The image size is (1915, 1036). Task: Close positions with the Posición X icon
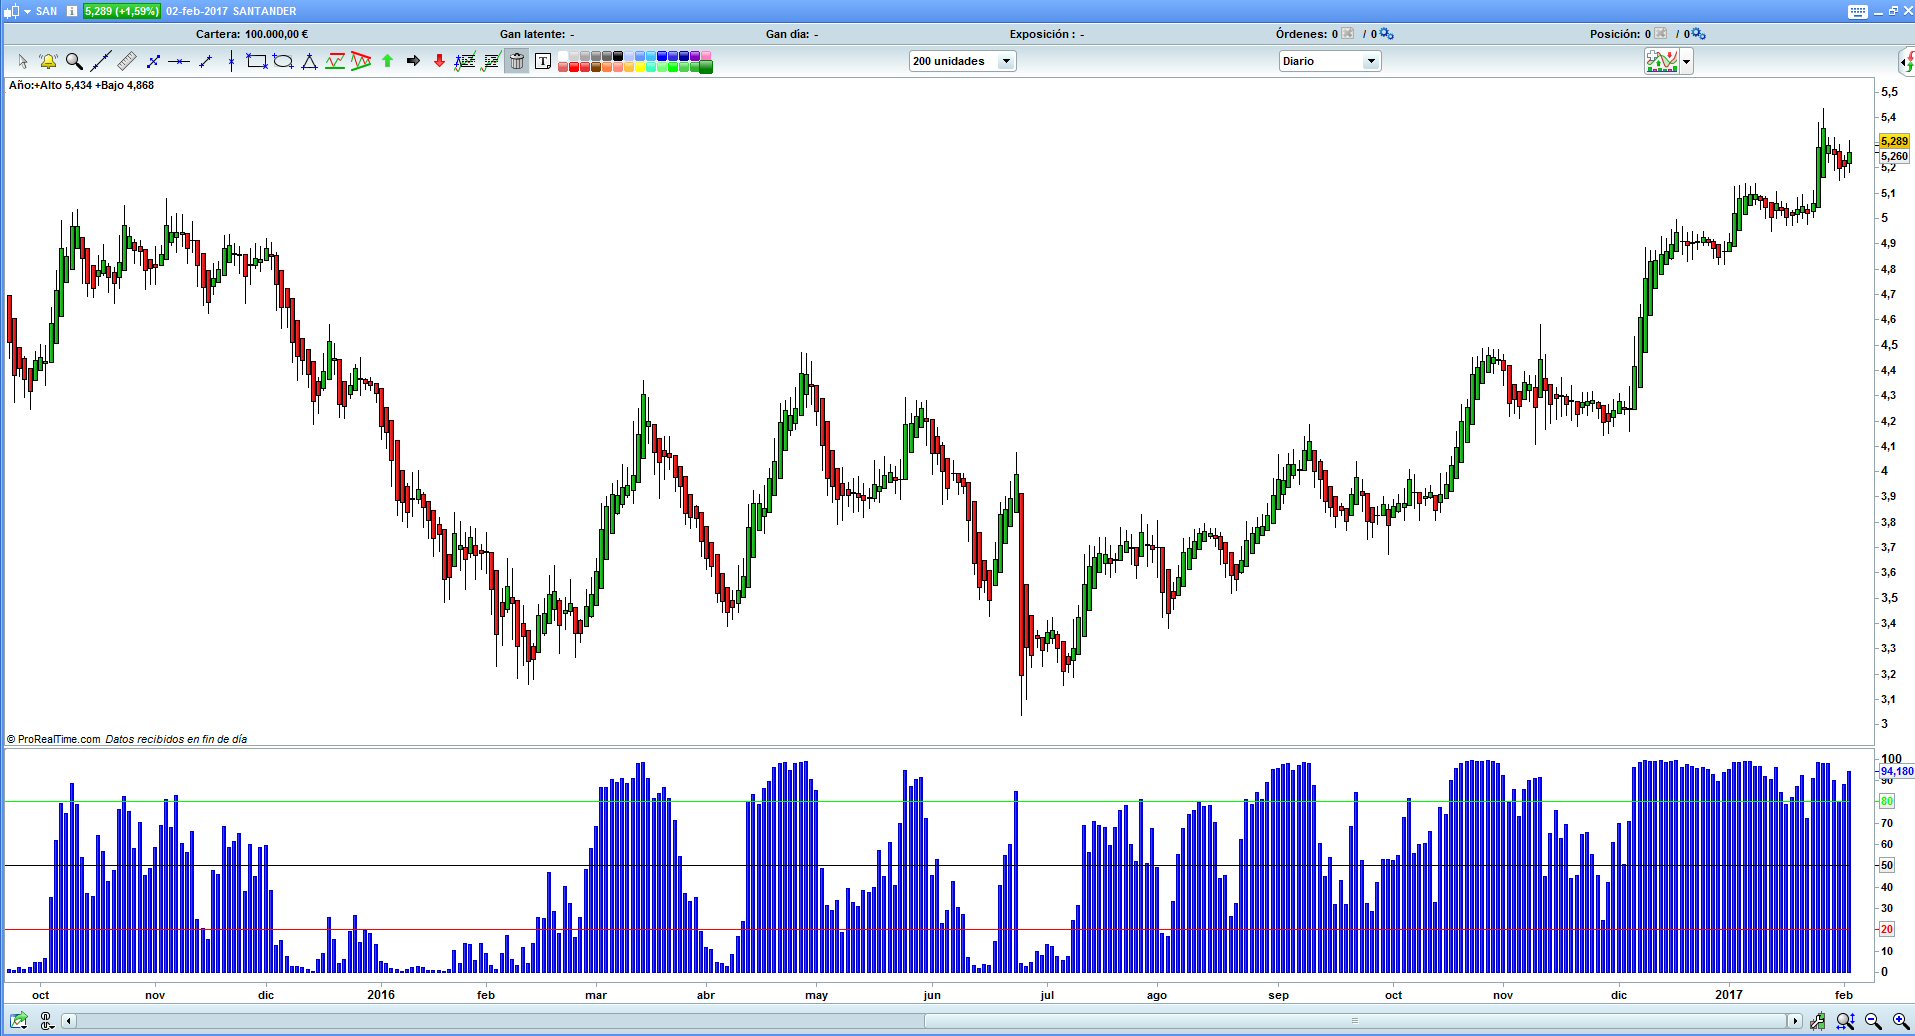[1660, 34]
